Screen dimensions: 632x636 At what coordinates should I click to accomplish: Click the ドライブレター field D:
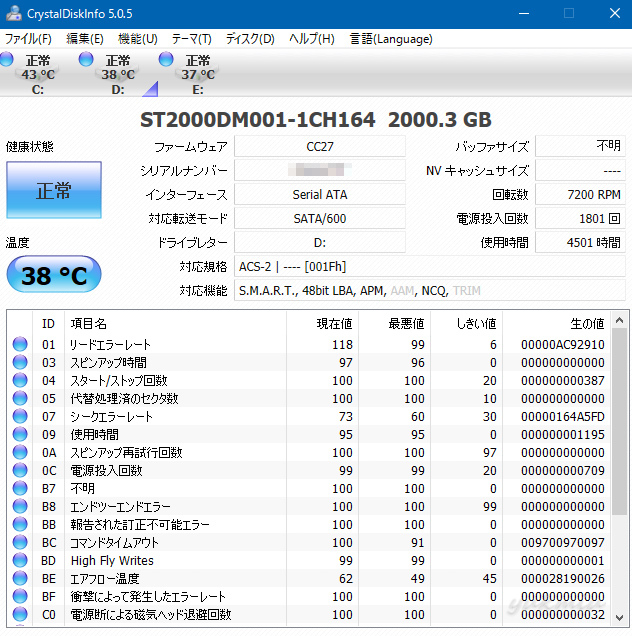[320, 243]
